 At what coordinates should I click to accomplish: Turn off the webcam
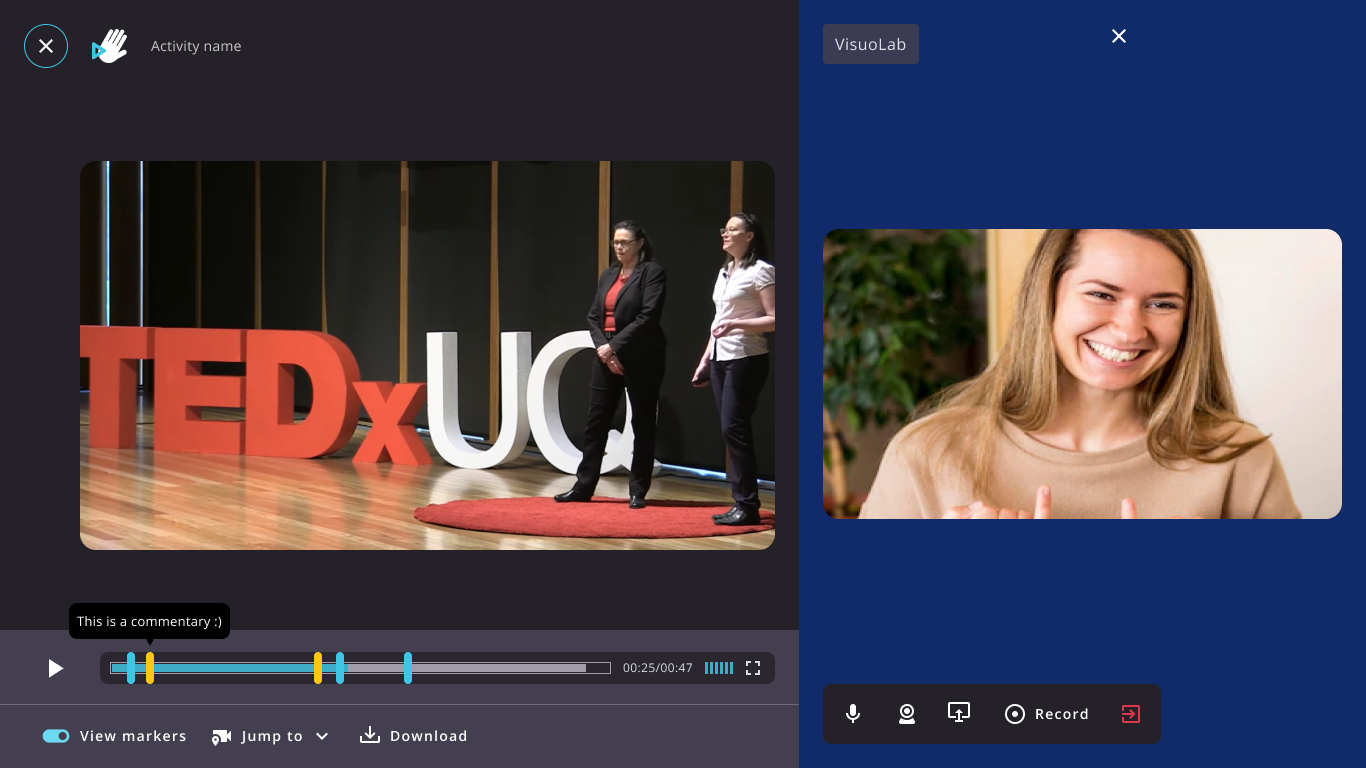(x=907, y=714)
